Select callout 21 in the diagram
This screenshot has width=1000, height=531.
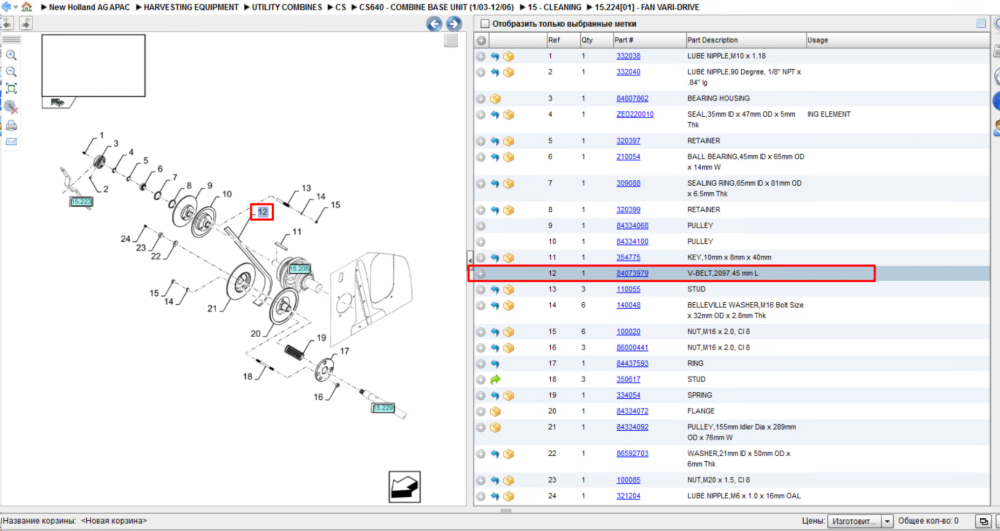tap(213, 309)
